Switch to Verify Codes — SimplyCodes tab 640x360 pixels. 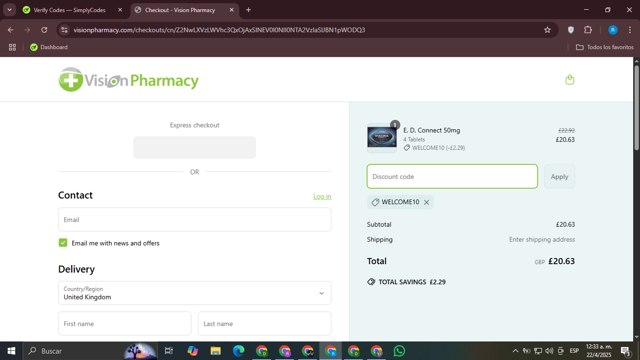point(69,10)
